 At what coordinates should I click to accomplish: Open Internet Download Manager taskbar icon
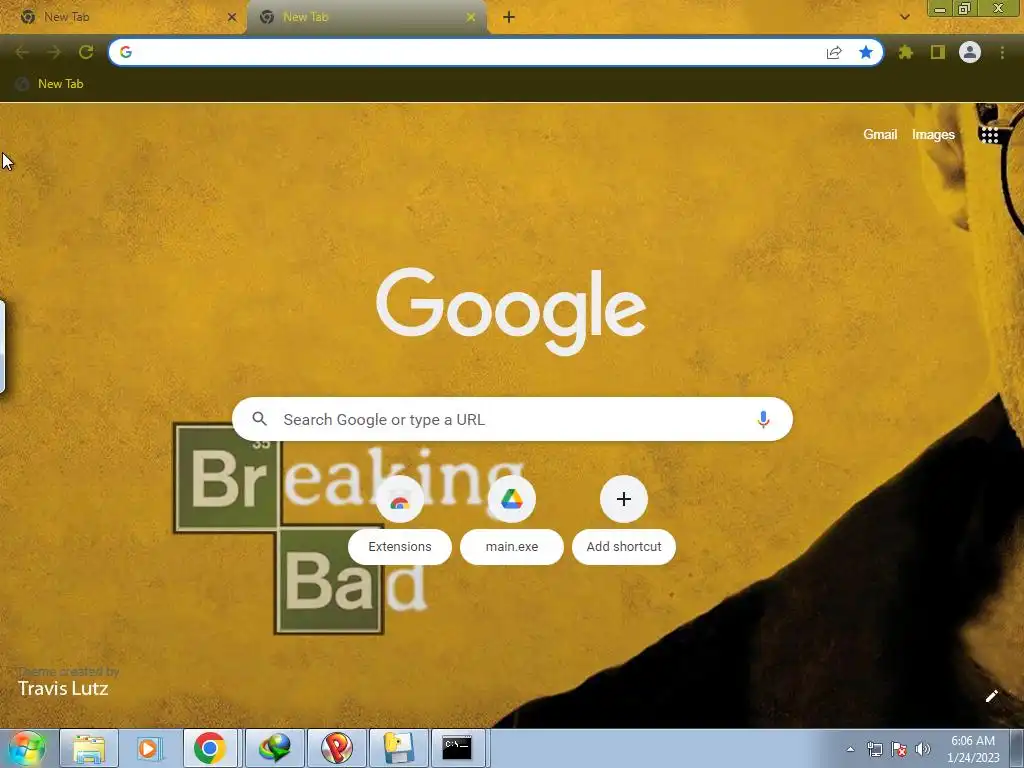pos(274,748)
